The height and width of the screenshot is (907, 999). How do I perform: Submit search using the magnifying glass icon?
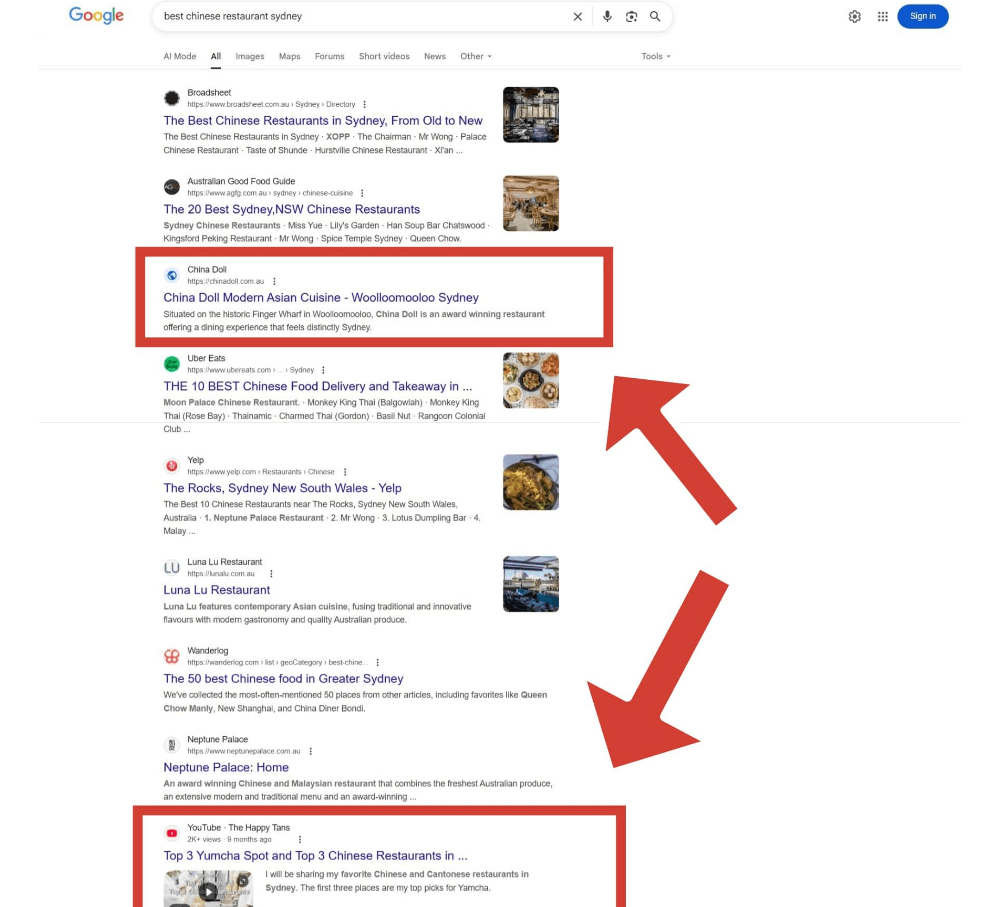coord(655,17)
